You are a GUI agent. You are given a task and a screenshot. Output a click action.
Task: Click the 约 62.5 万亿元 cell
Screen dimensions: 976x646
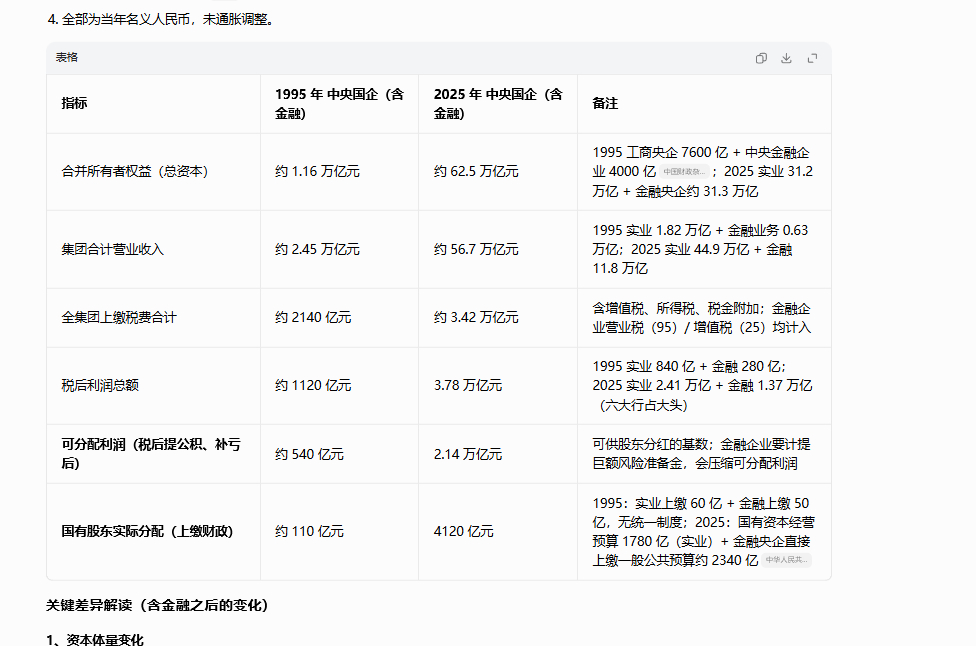tap(476, 171)
